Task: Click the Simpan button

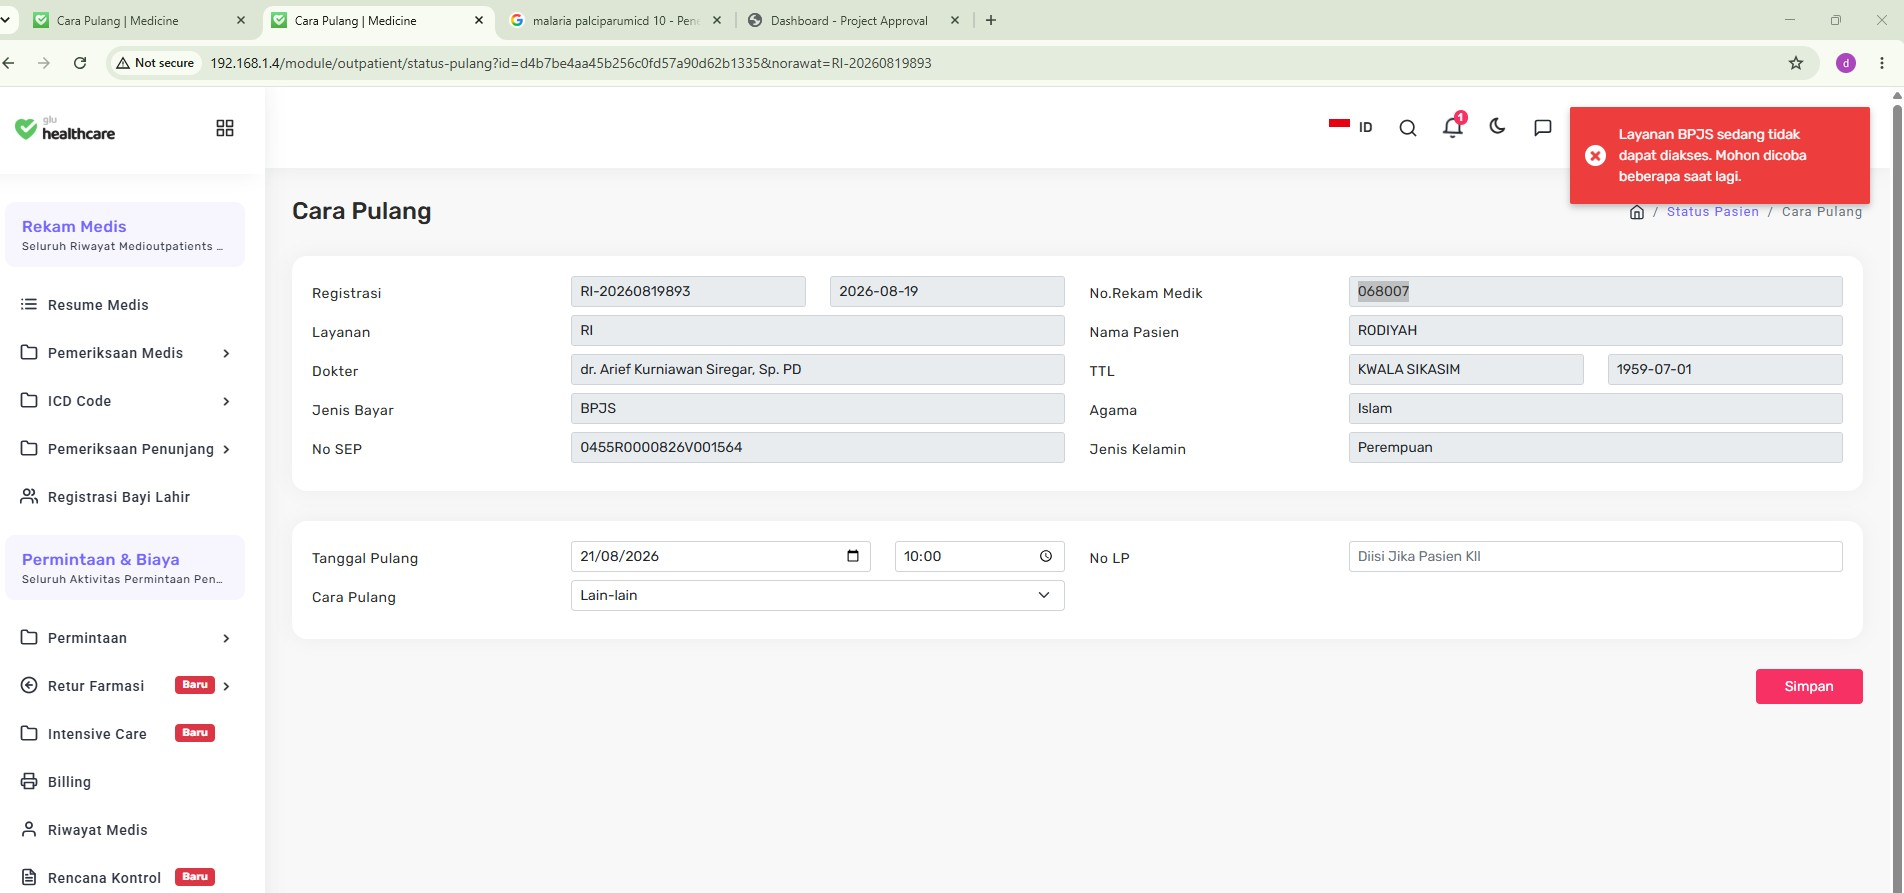Action: (1809, 686)
